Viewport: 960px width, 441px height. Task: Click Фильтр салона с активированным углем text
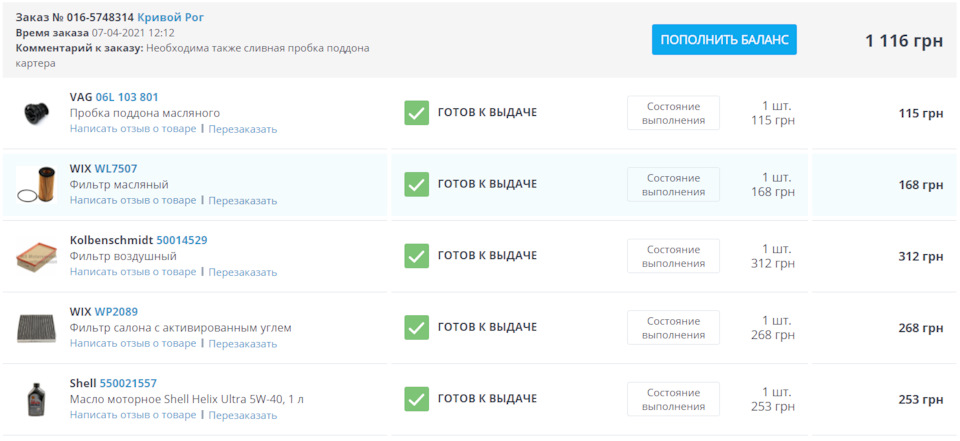click(x=181, y=328)
